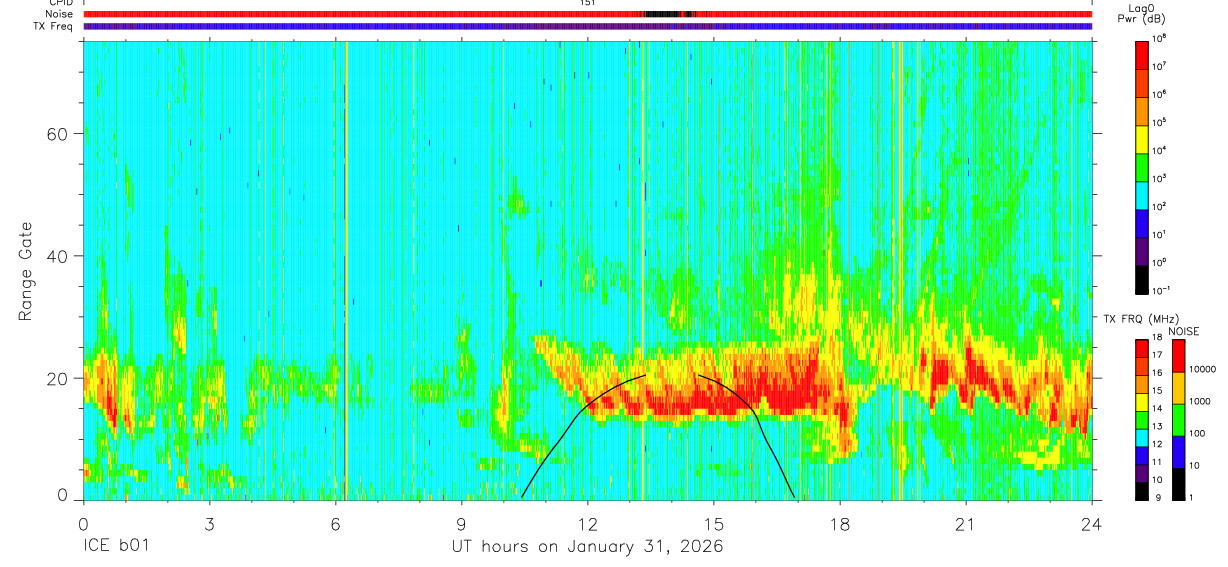Viewport: 1228px width, 567px height.
Task: Click the x-axis tick label '12'
Action: 588,523
